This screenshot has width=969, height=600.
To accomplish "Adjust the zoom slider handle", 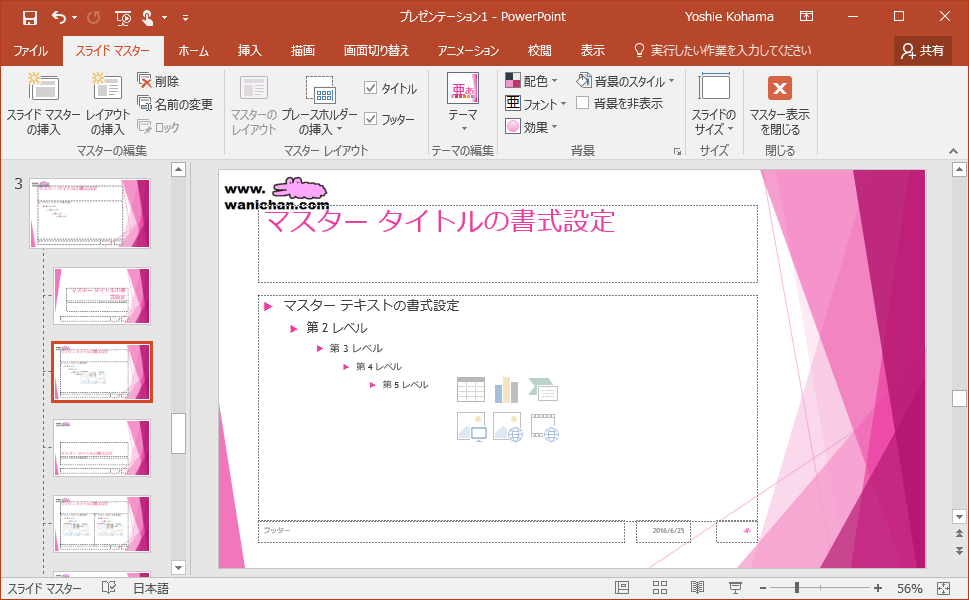I will [797, 588].
